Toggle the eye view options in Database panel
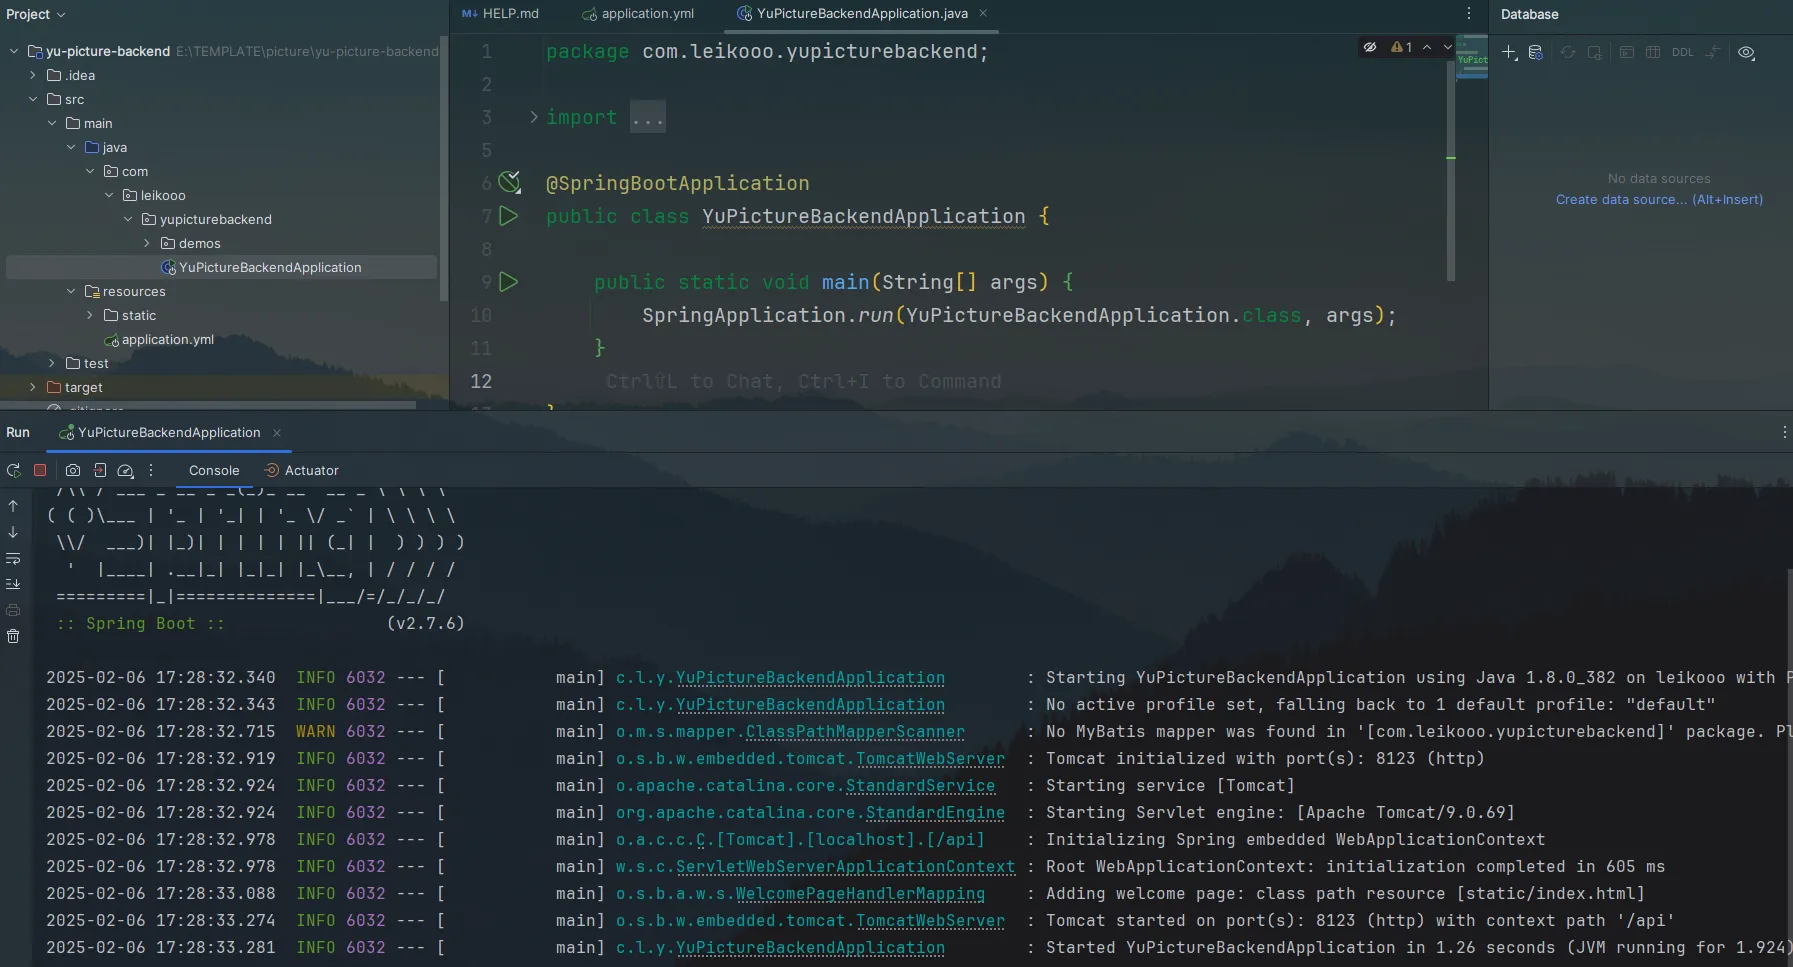The height and width of the screenshot is (967, 1793). point(1746,53)
